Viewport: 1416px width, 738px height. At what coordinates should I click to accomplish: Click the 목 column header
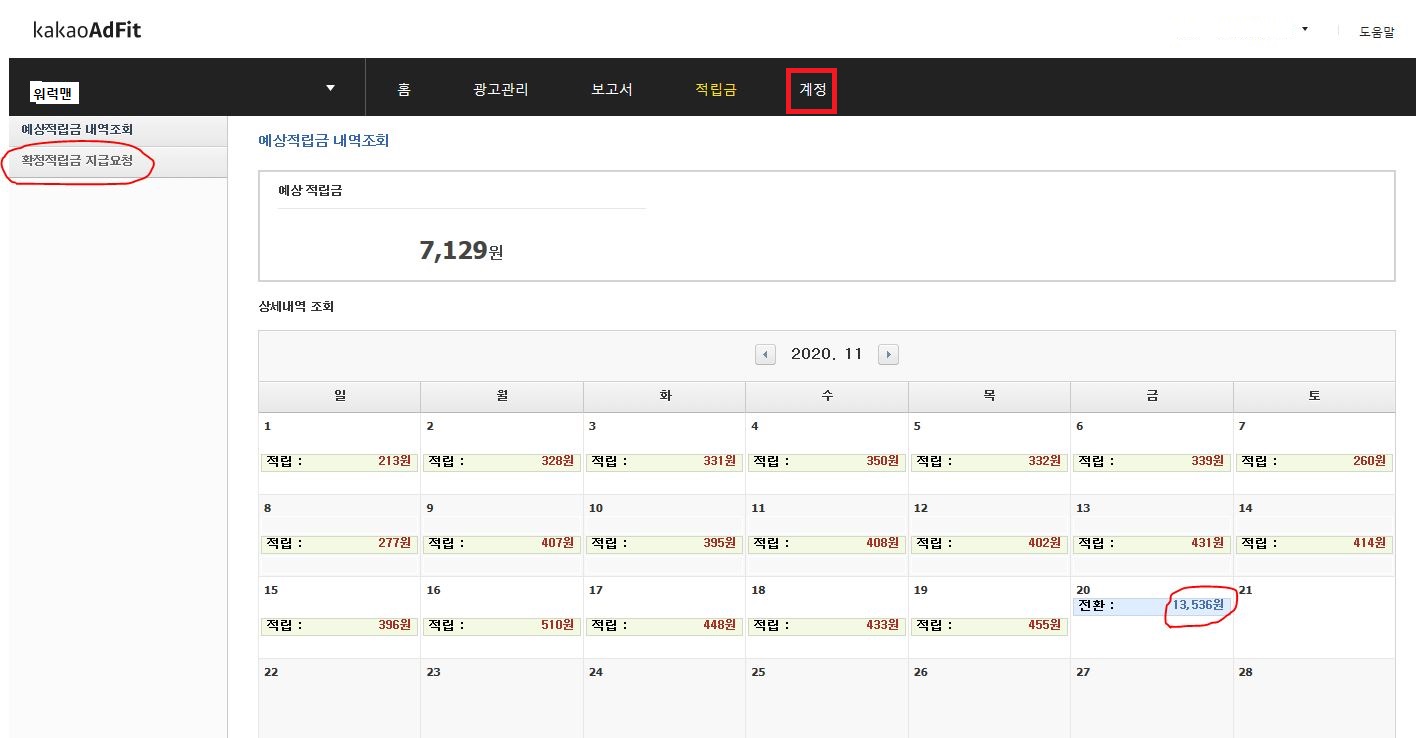(989, 396)
